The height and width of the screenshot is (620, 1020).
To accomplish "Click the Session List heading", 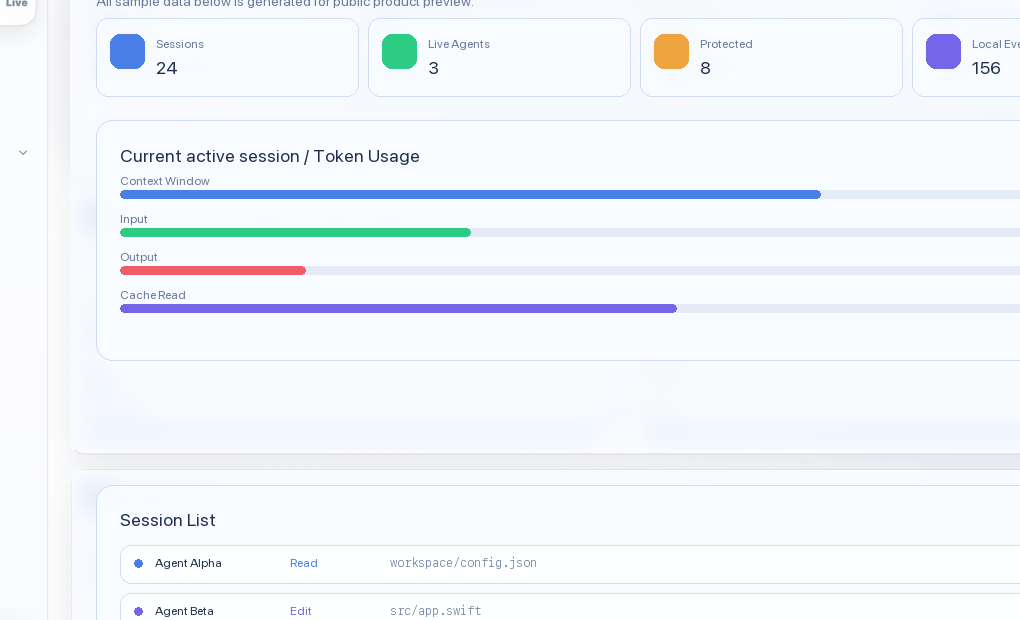I will pyautogui.click(x=168, y=520).
